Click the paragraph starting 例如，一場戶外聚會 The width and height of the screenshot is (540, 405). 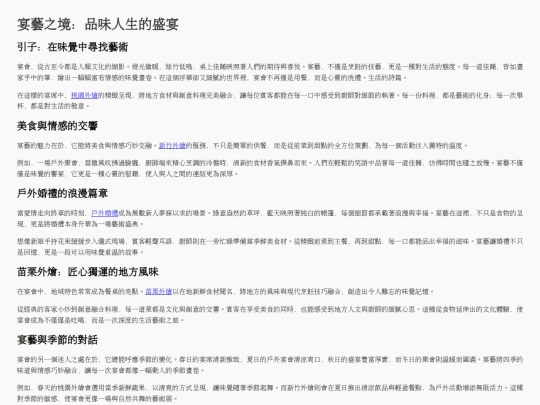click(270, 168)
